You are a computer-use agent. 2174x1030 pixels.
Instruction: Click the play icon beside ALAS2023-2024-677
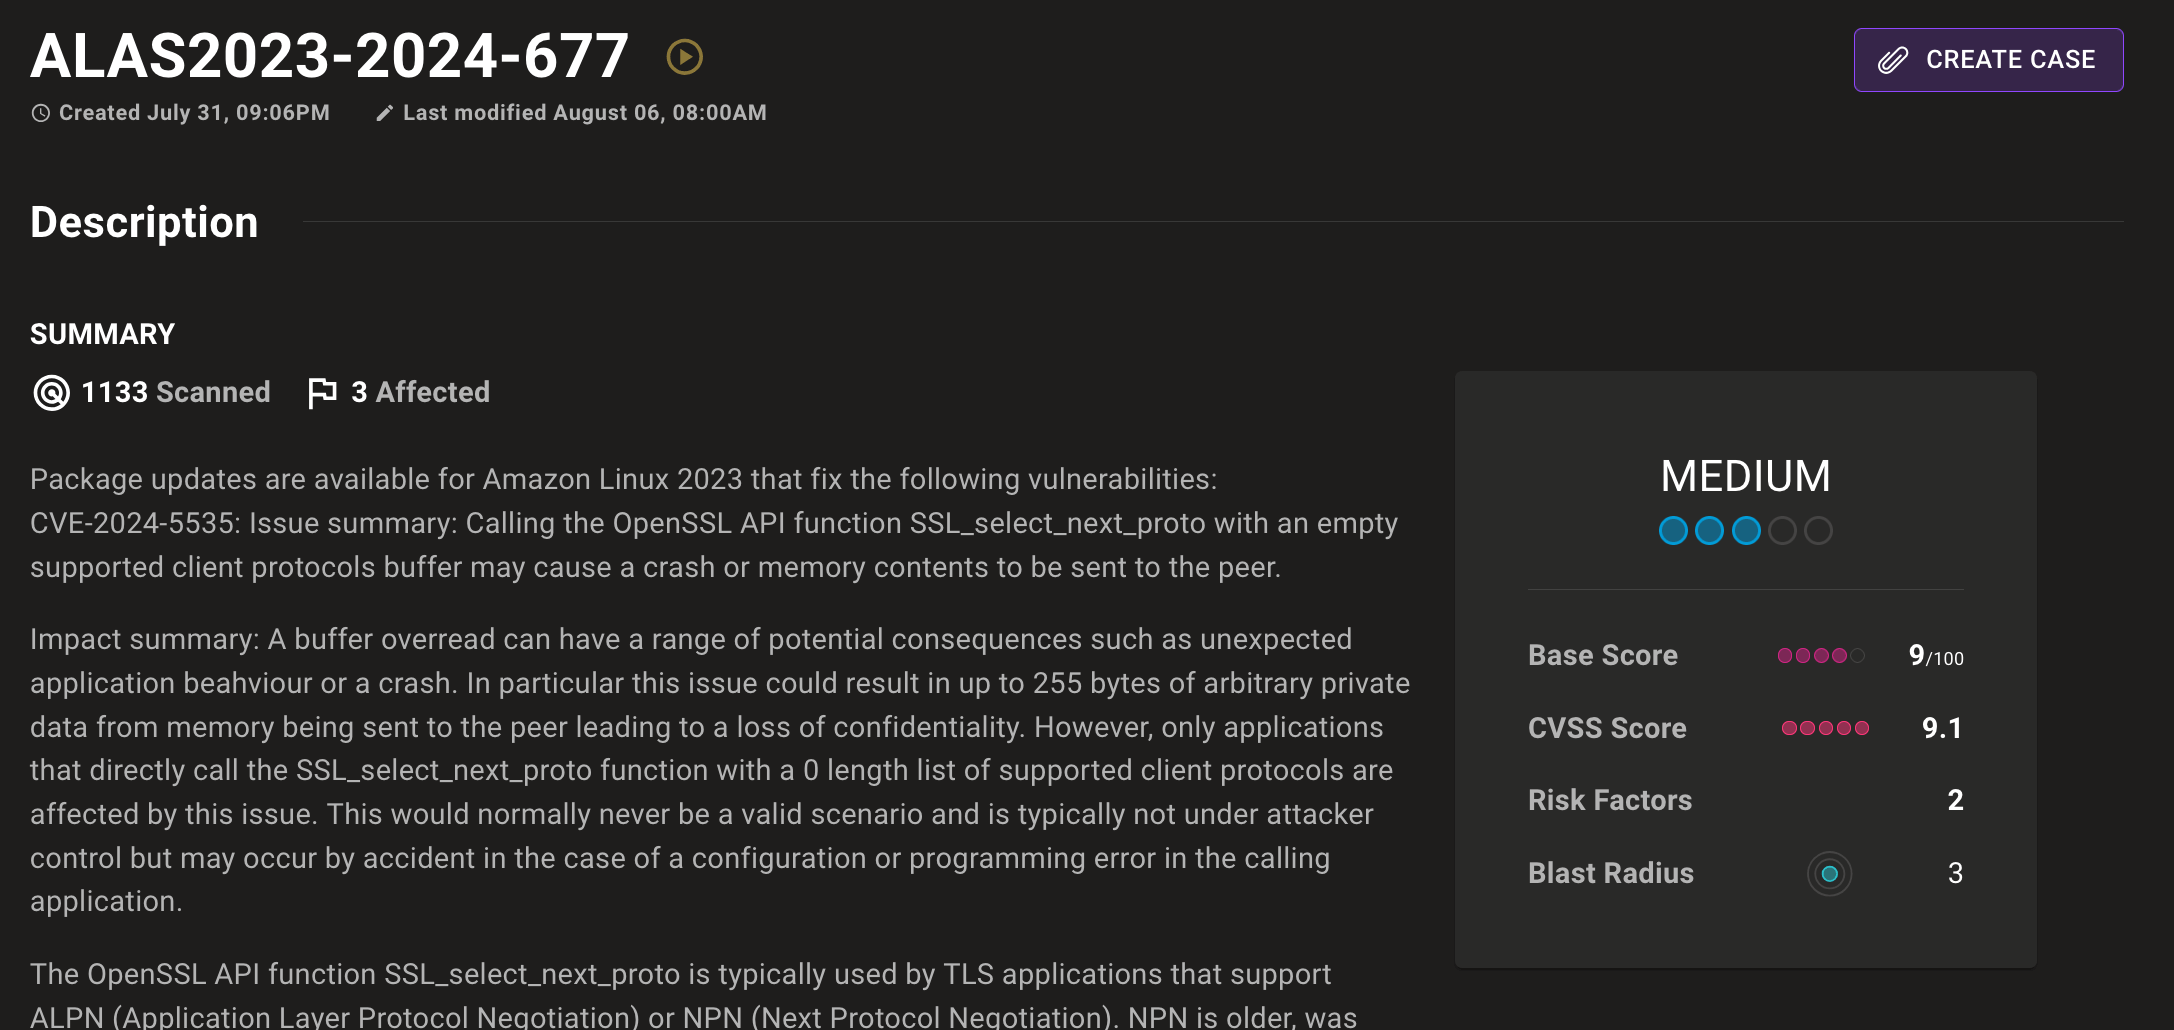click(685, 57)
